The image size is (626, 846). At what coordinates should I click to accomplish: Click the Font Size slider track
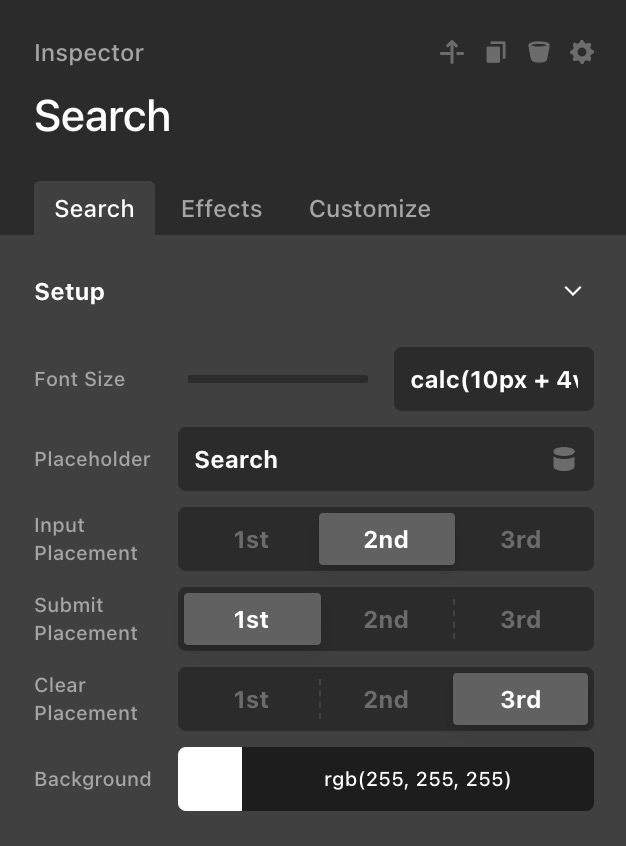pos(278,379)
